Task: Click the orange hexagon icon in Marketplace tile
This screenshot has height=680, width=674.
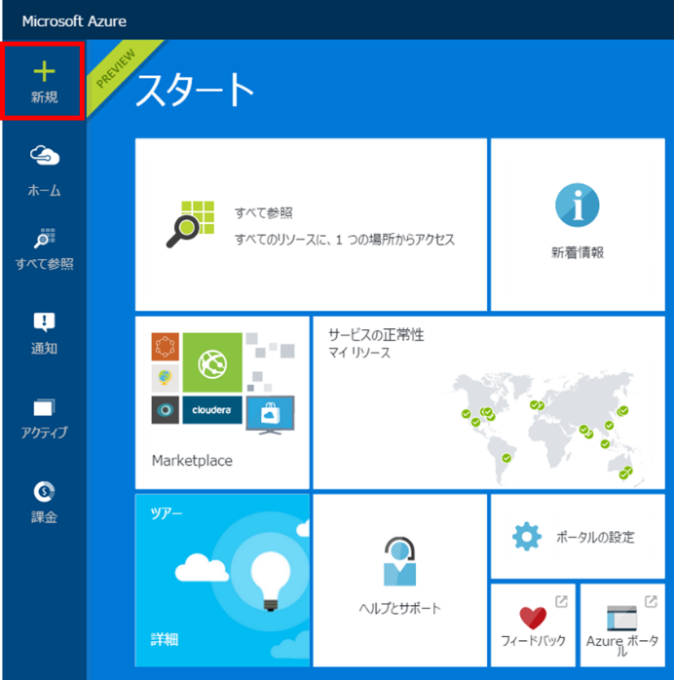Action: click(x=165, y=347)
